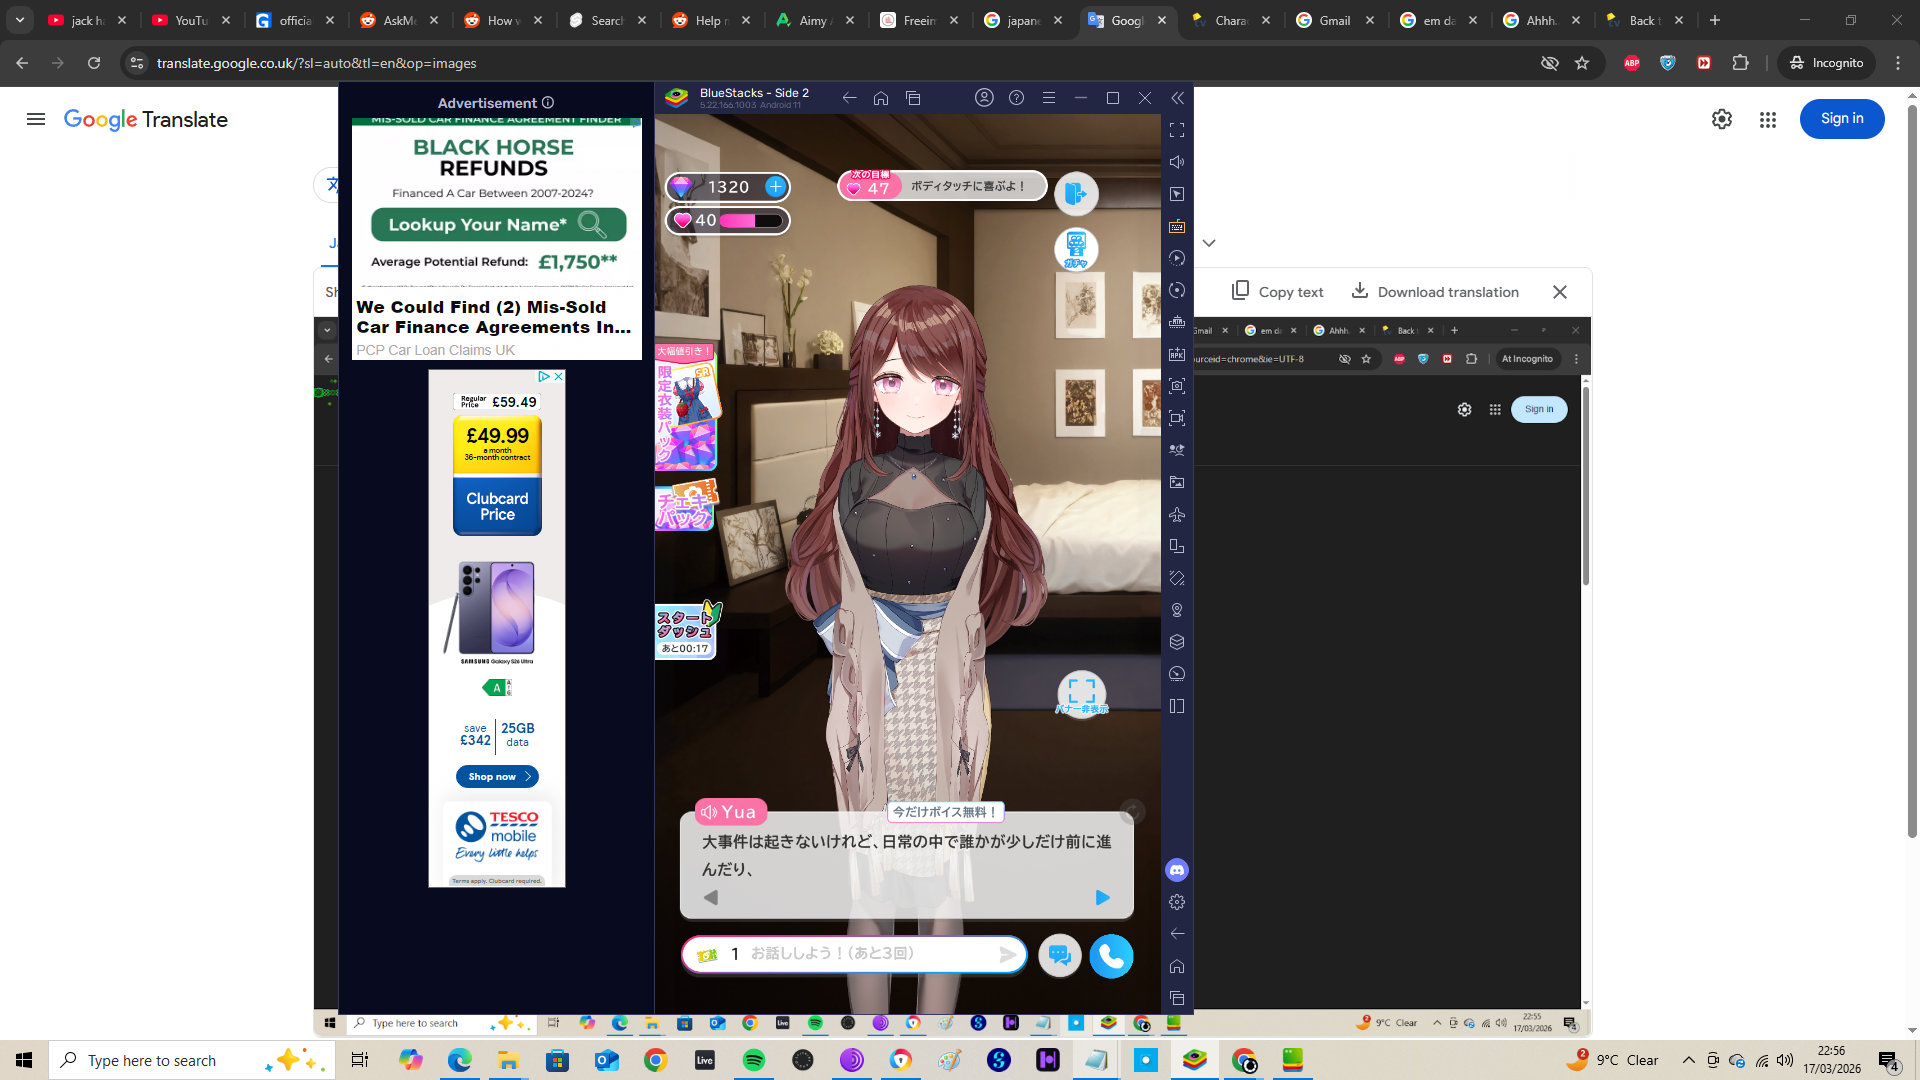The height and width of the screenshot is (1080, 1920).
Task: Open Spotify from taskbar
Action: pos(754,1060)
